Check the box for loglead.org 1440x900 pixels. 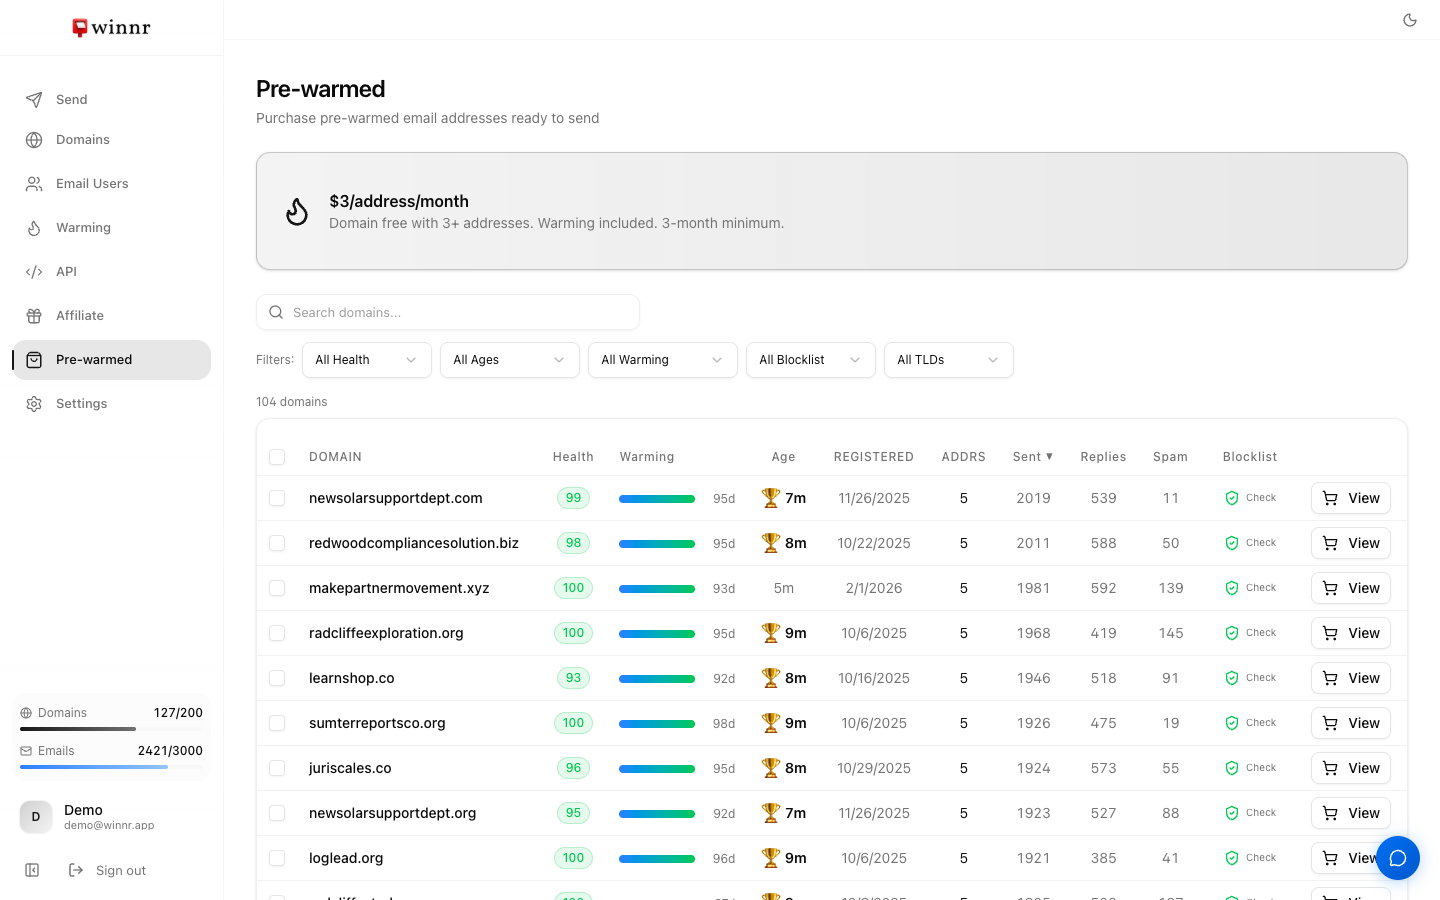click(x=277, y=858)
